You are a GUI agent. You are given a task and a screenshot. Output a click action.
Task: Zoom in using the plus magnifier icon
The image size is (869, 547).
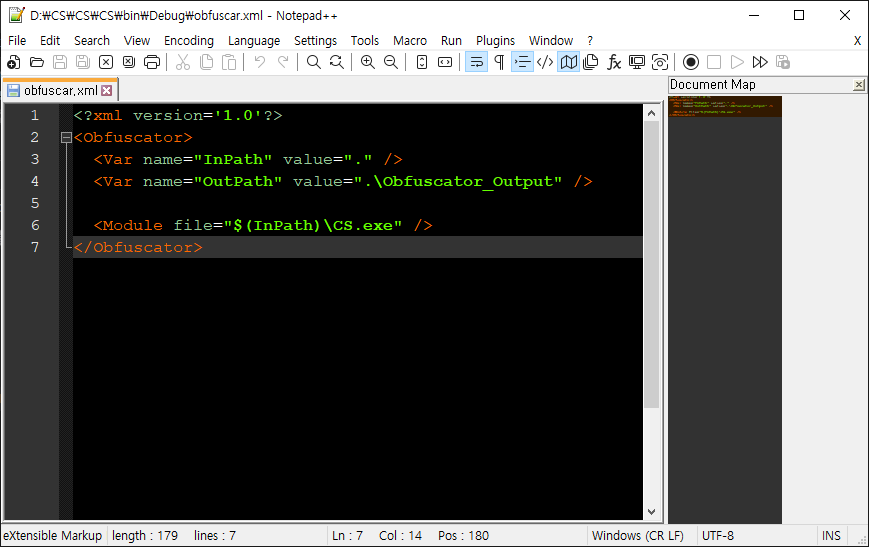click(x=367, y=62)
